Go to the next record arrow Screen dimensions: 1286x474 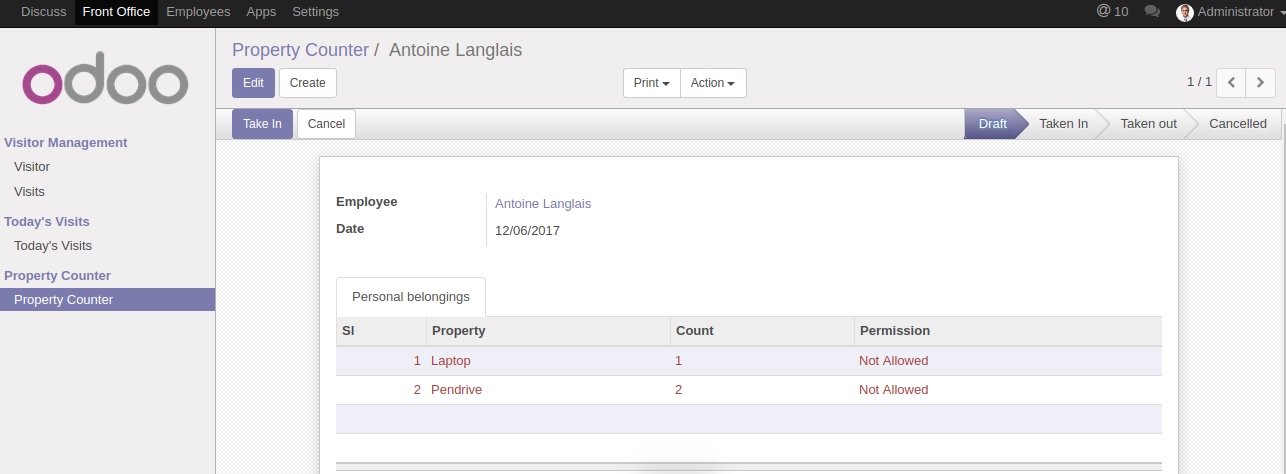tap(1261, 83)
